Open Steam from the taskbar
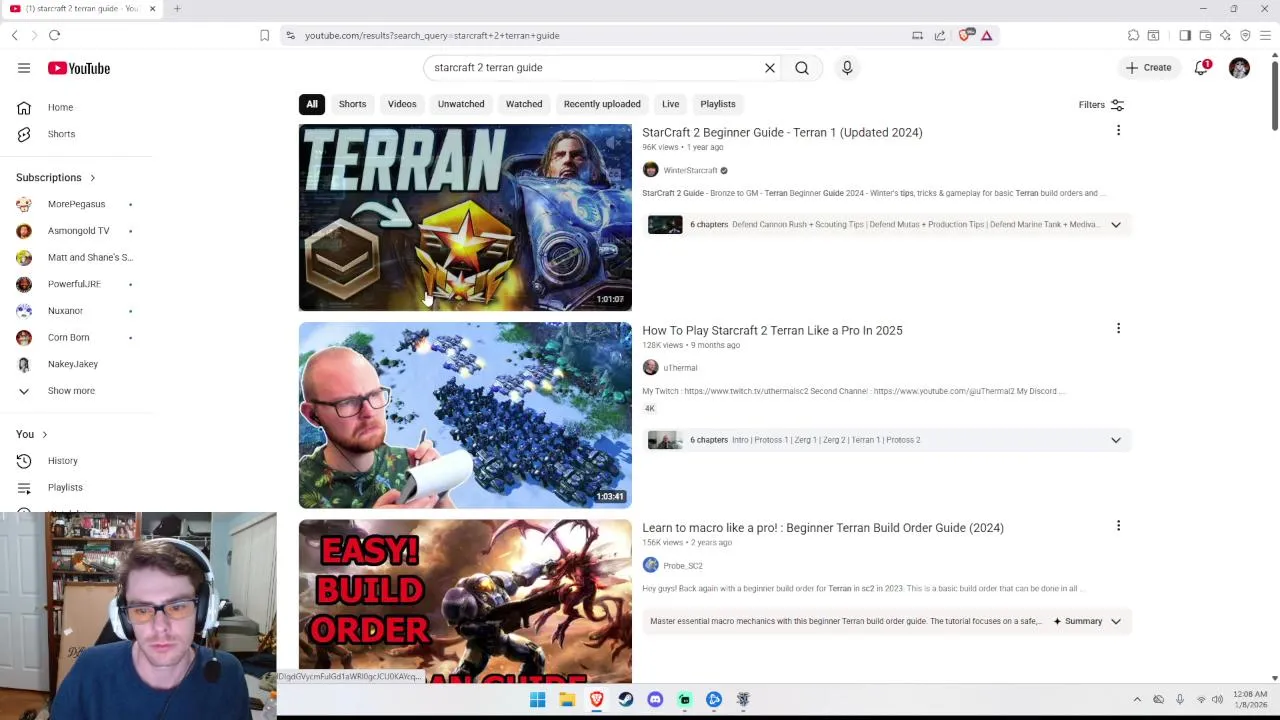1280x720 pixels. [626, 700]
